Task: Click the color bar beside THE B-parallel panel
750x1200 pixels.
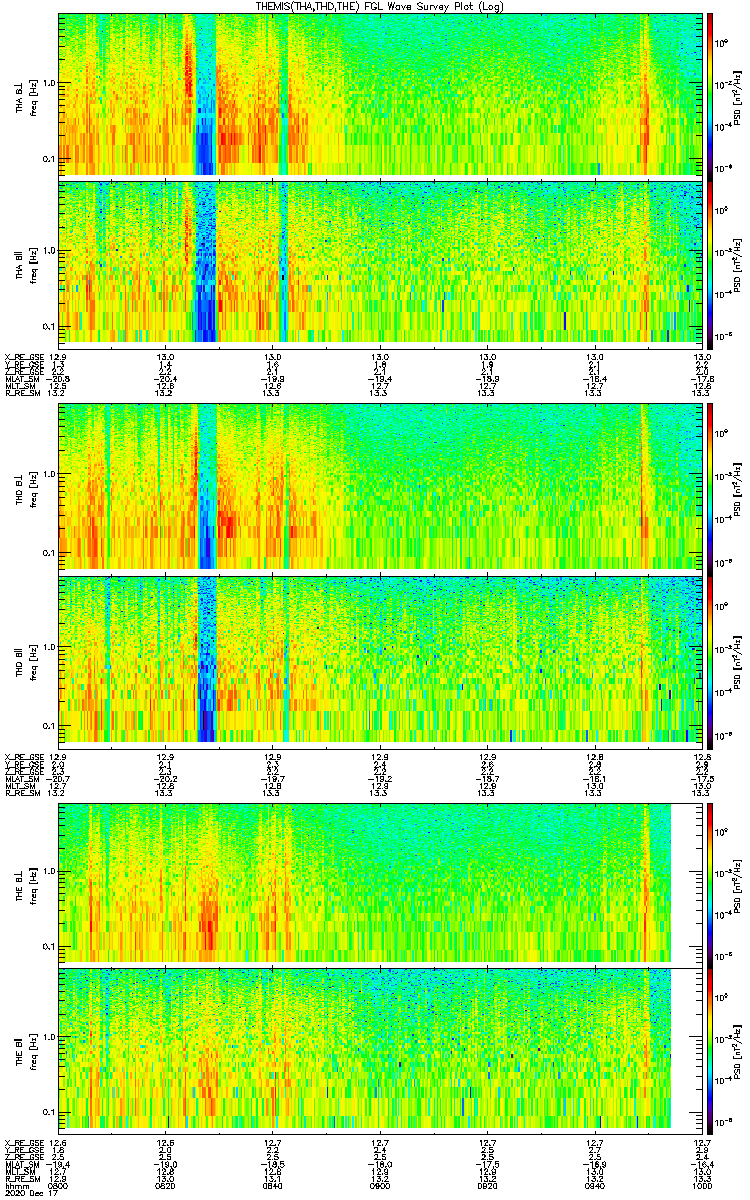Action: pos(710,1051)
